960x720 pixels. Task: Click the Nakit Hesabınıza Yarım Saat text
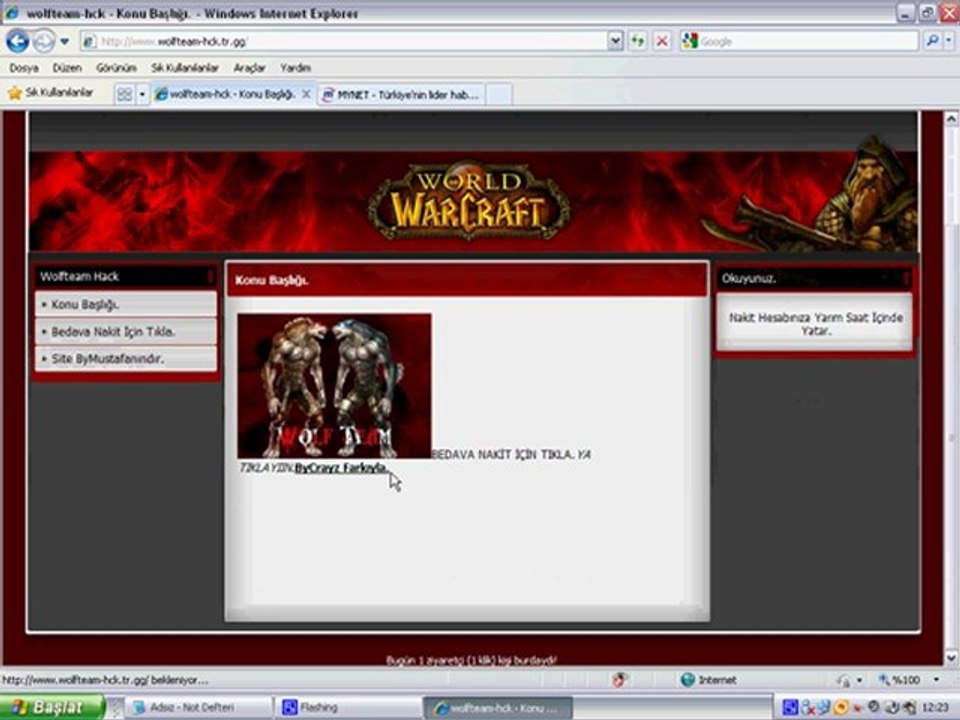click(x=816, y=324)
